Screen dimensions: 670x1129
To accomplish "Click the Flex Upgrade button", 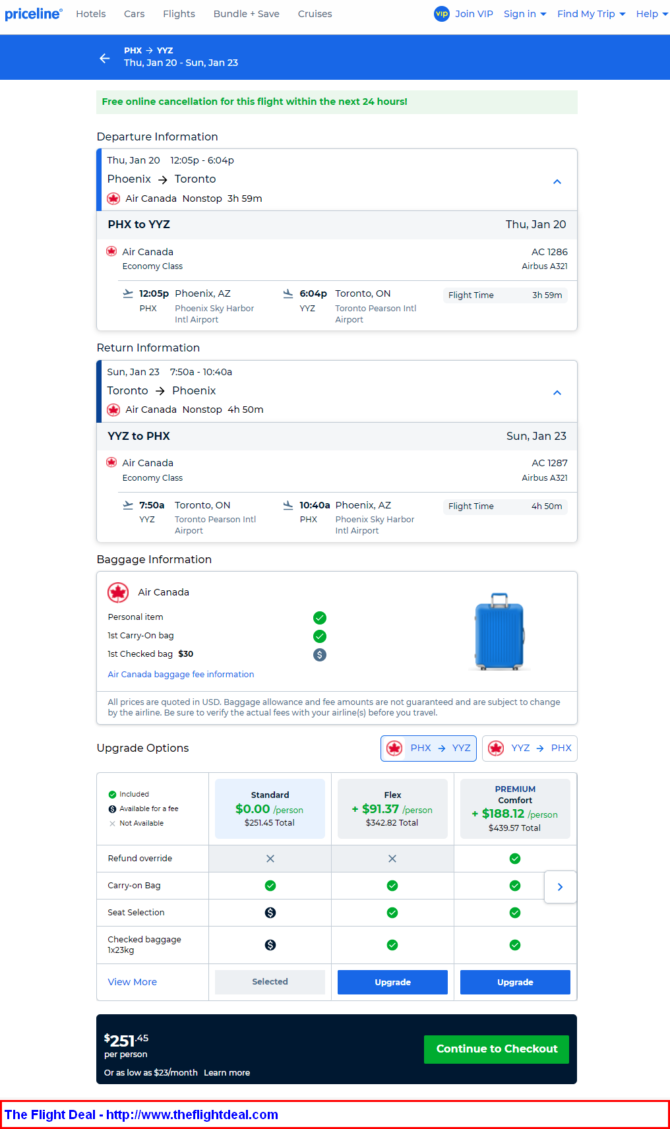I will [392, 982].
